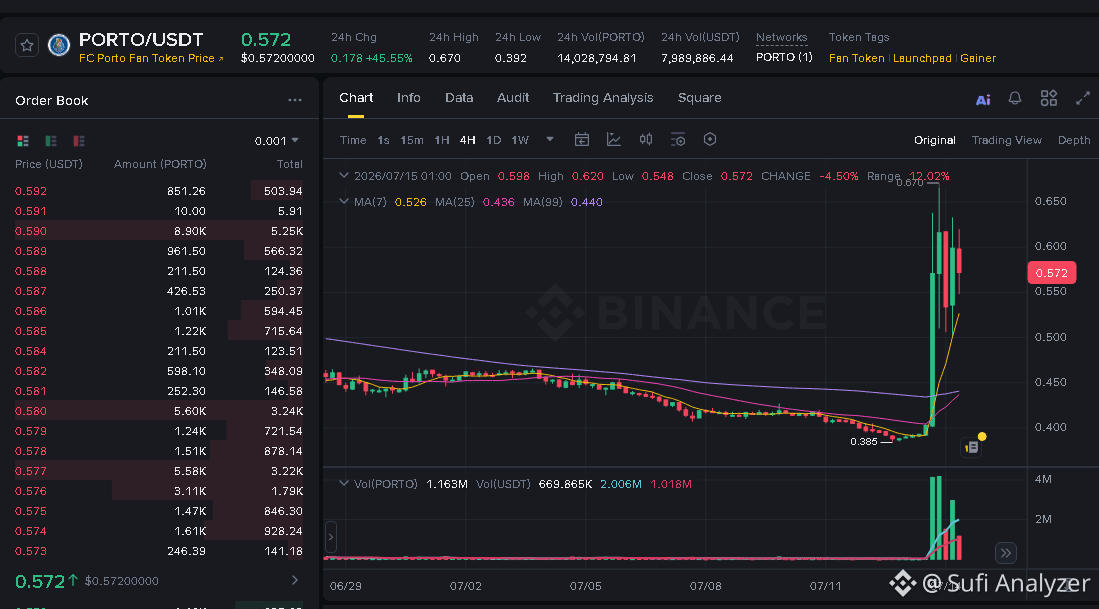Collapse the OHLC info row

coord(343,175)
